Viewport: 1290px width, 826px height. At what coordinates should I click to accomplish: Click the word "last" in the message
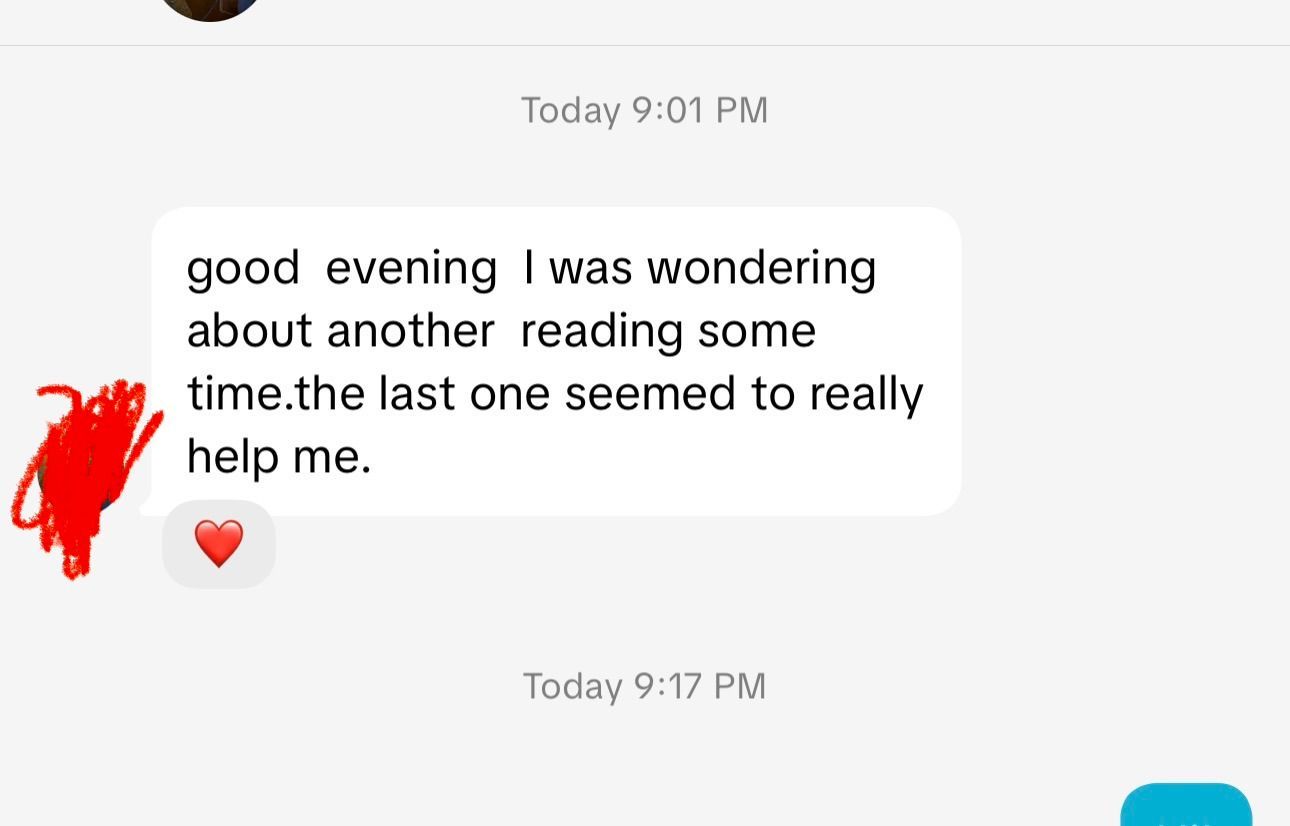tap(414, 394)
